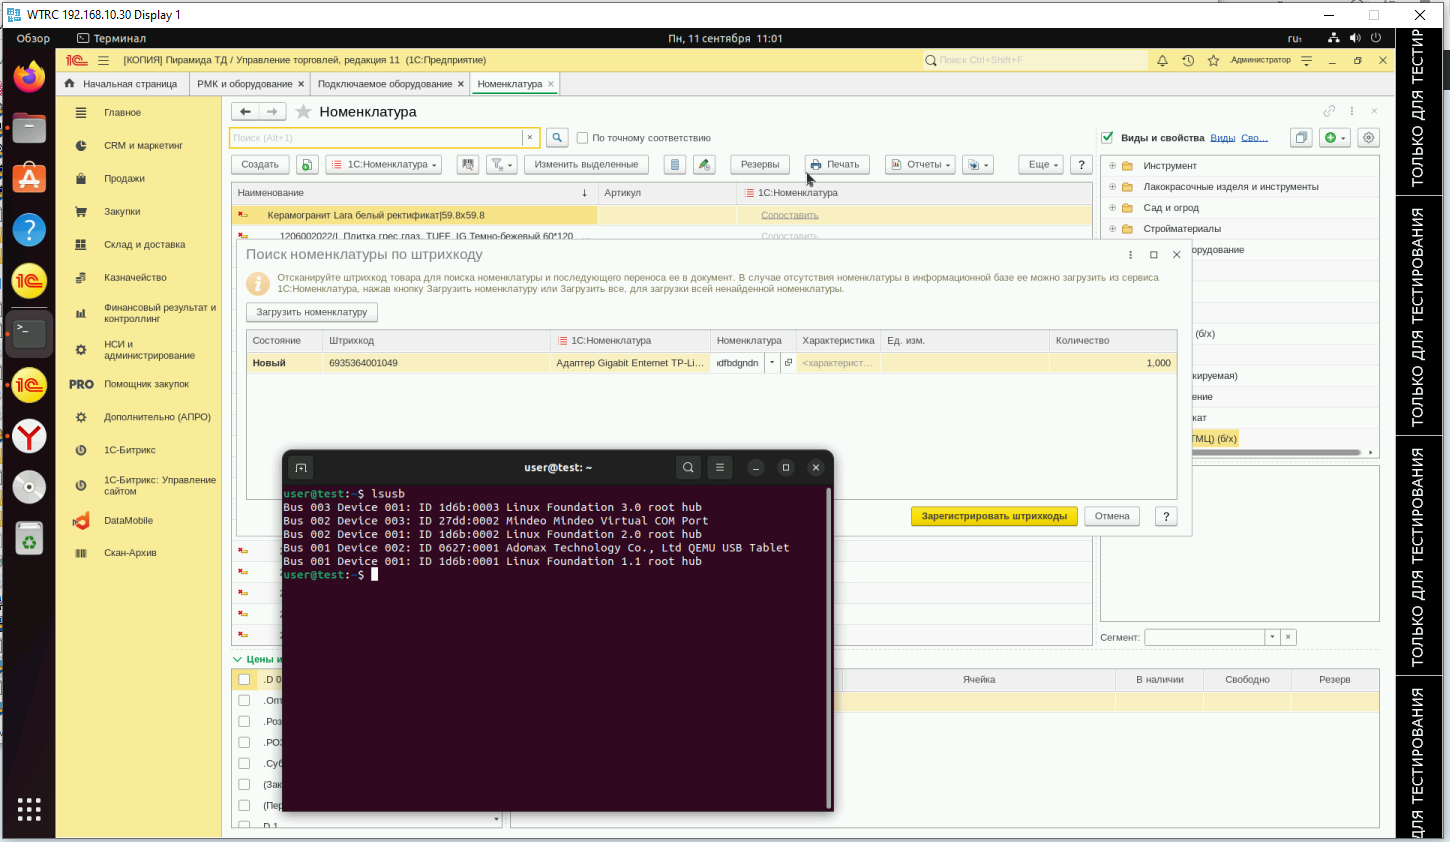Click the magnifier search button
This screenshot has height=842, width=1450.
click(557, 138)
